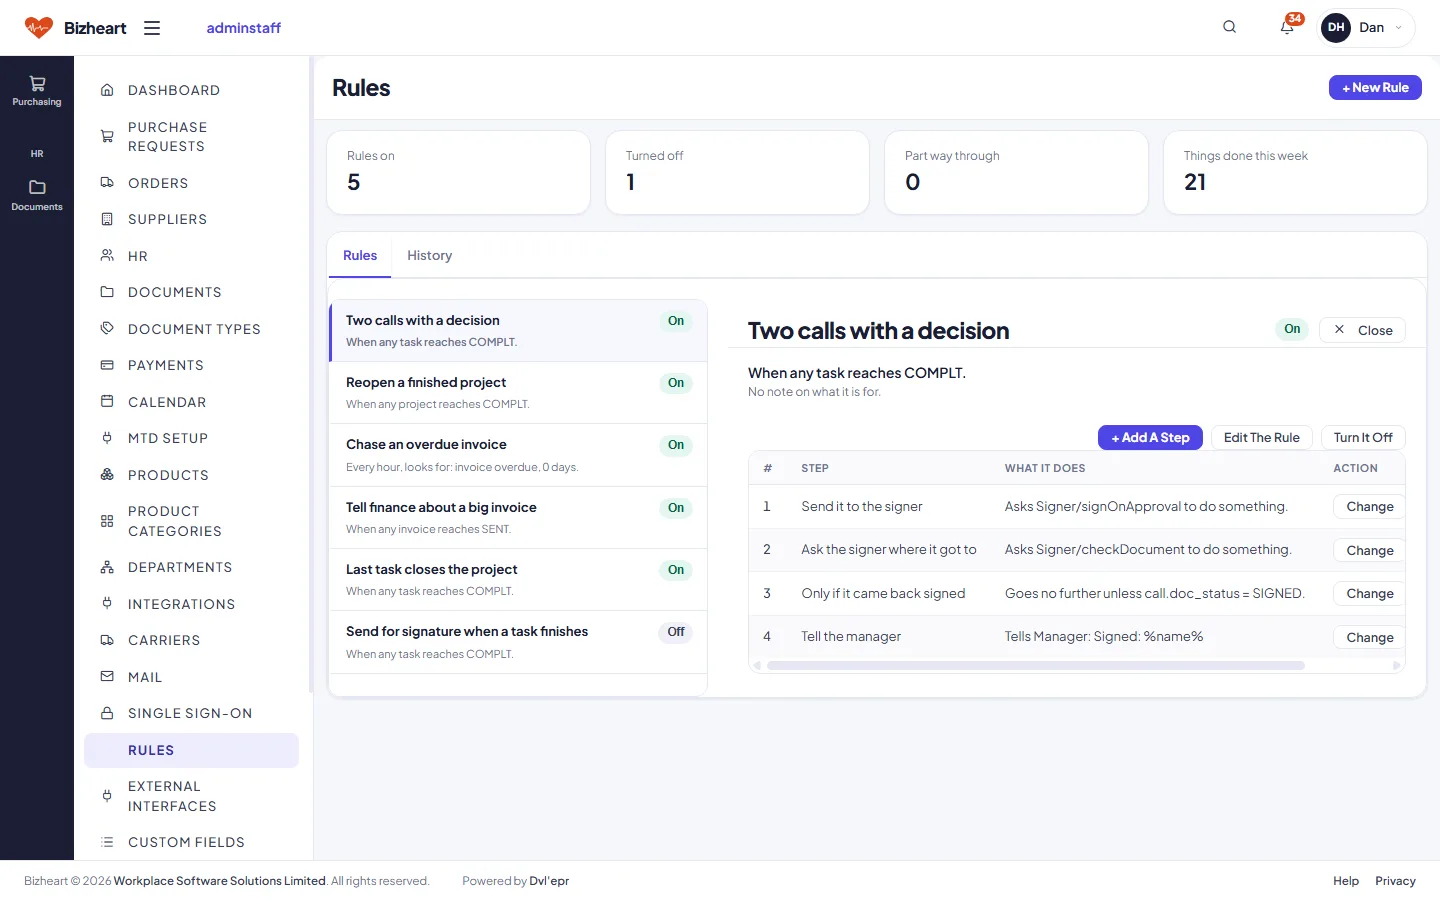This screenshot has height=900, width=1440.
Task: Click the Products cubes icon
Action: pos(107,475)
